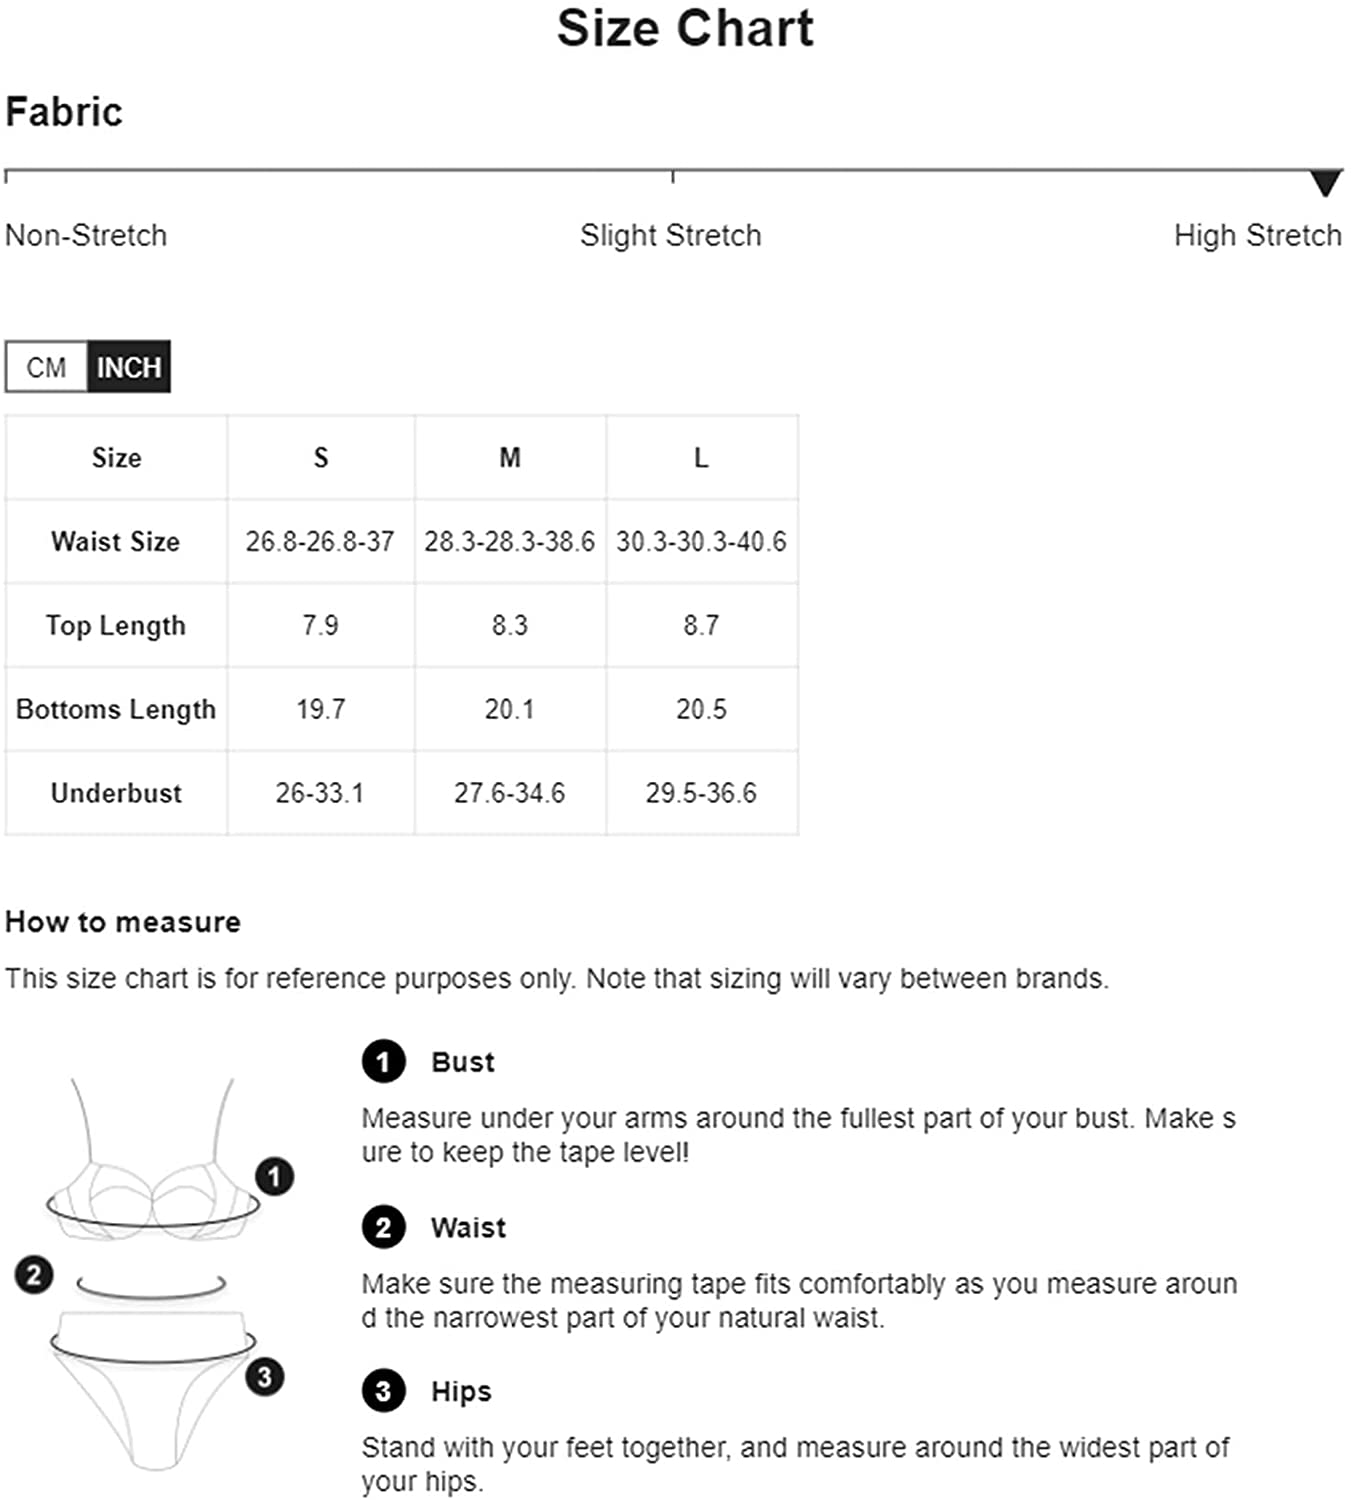
Task: Click the How to measure heading
Action: [123, 922]
